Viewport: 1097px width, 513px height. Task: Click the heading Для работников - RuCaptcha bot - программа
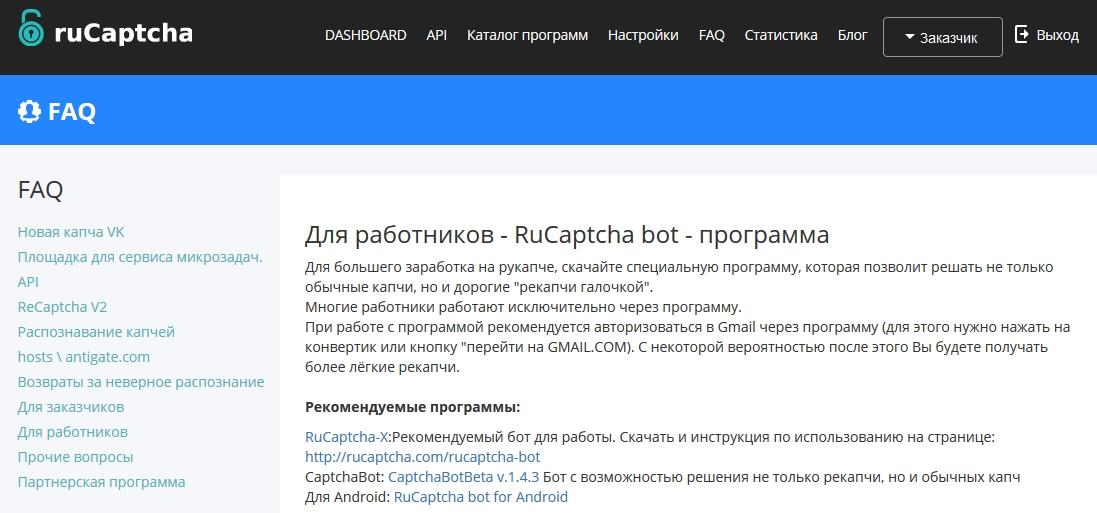click(567, 234)
